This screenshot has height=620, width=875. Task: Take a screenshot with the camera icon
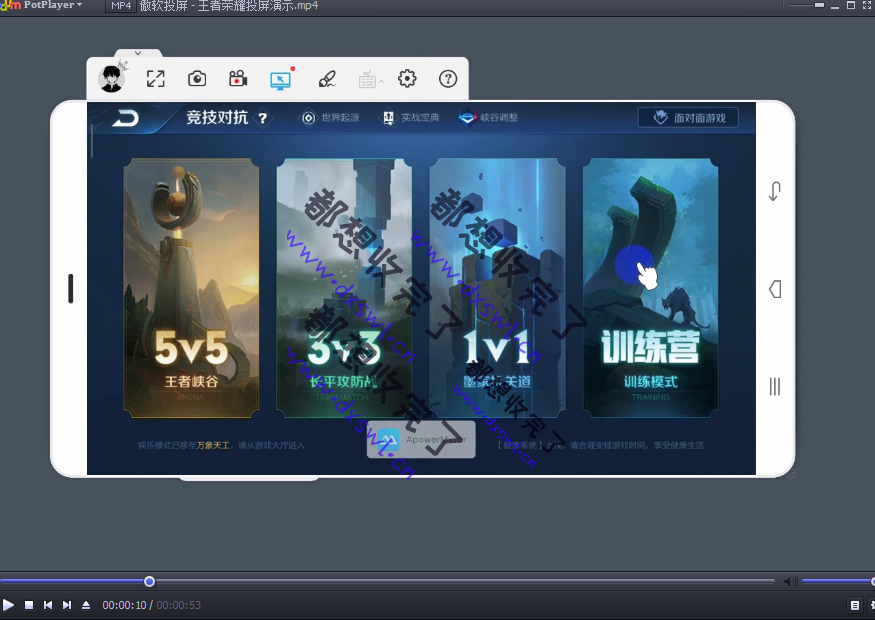click(x=197, y=79)
